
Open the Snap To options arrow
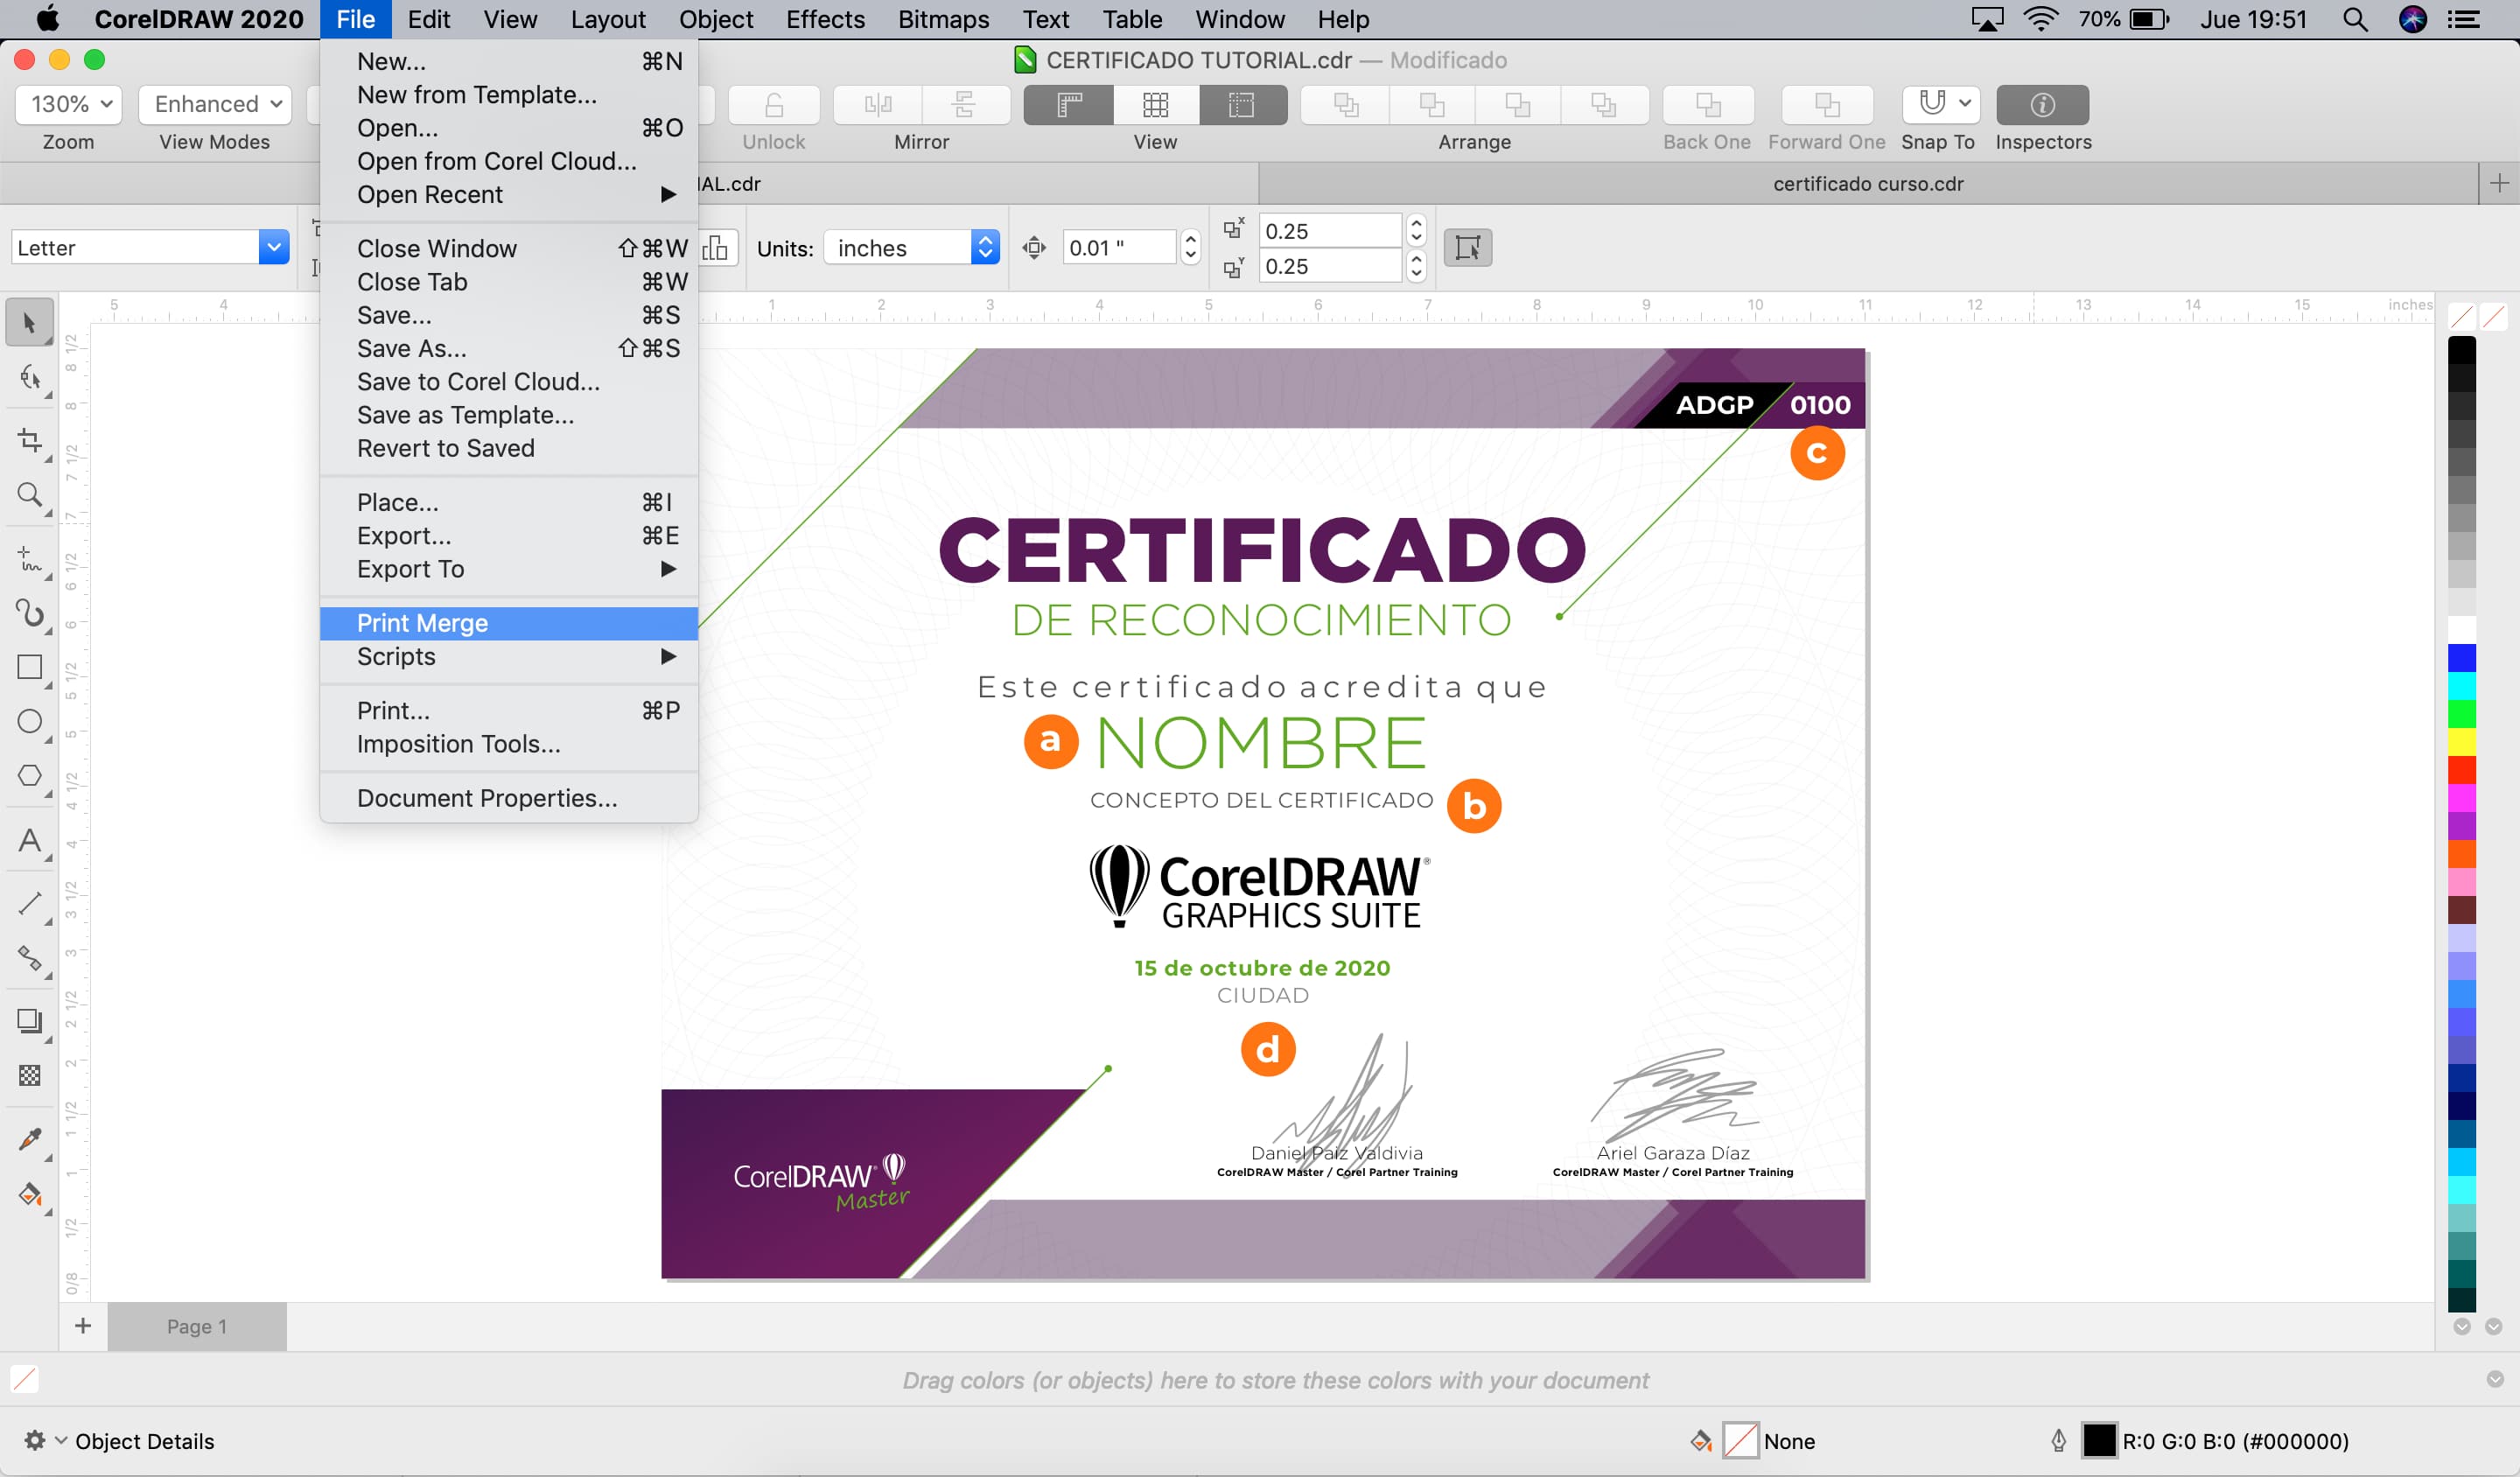[x=1965, y=104]
